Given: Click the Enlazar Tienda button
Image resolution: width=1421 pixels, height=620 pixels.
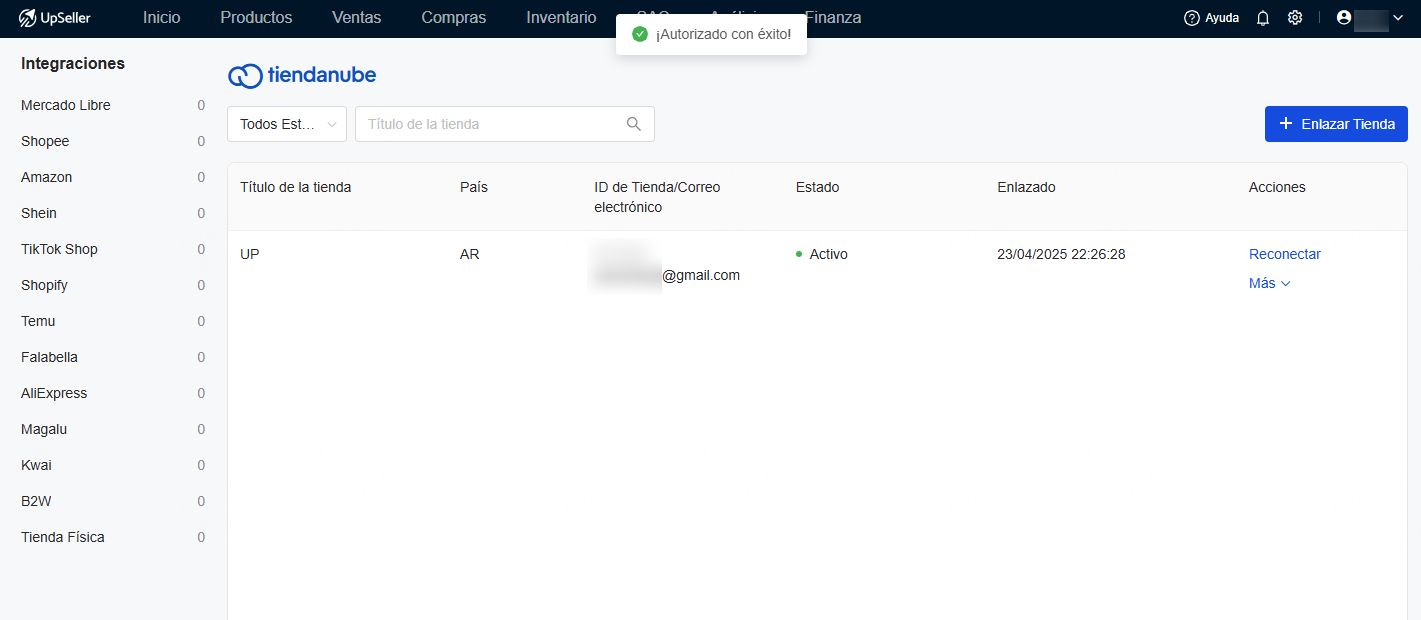Looking at the screenshot, I should 1336,124.
